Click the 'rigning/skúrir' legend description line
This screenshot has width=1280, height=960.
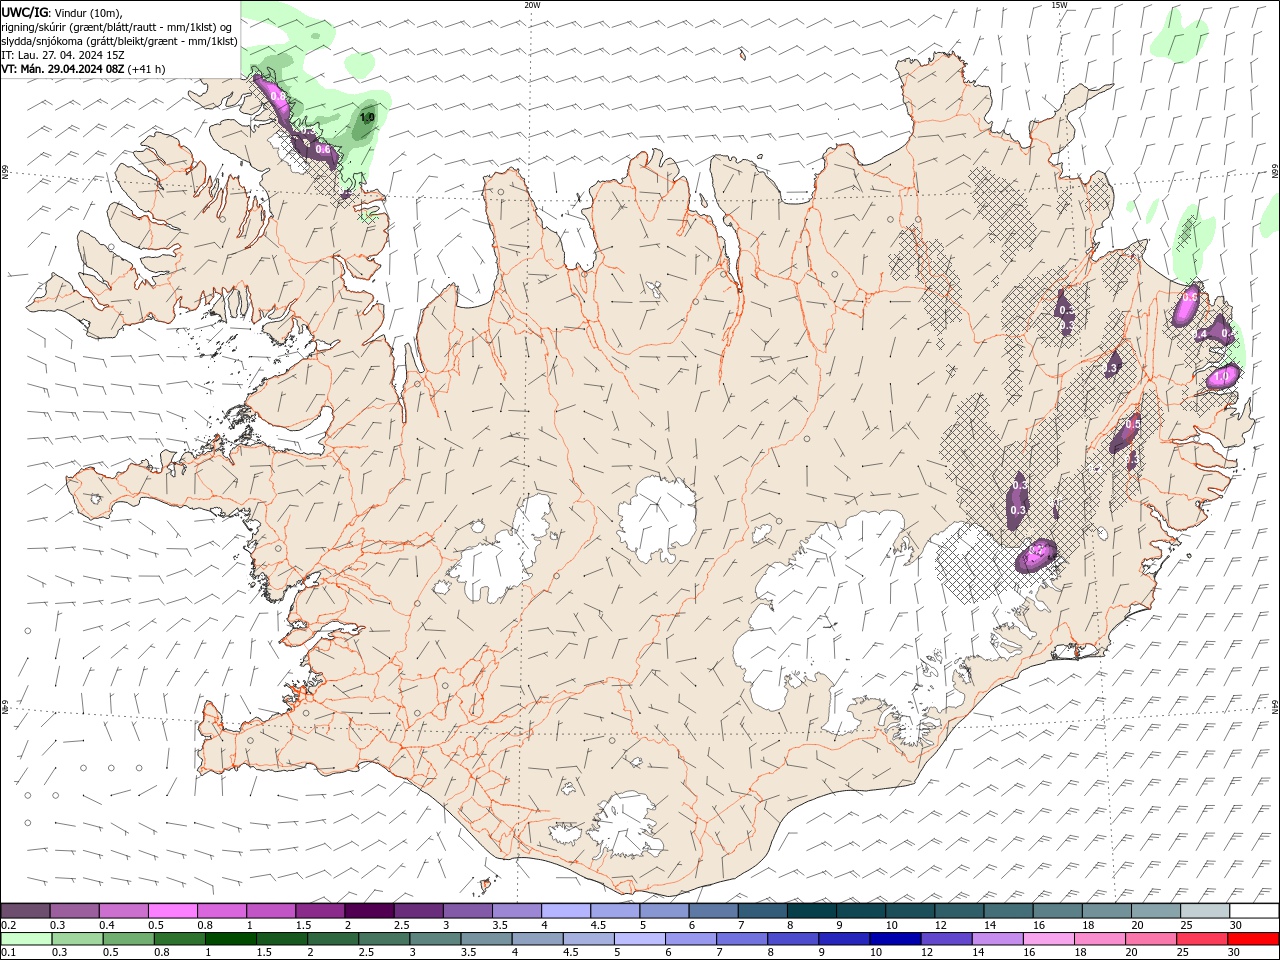(x=117, y=27)
